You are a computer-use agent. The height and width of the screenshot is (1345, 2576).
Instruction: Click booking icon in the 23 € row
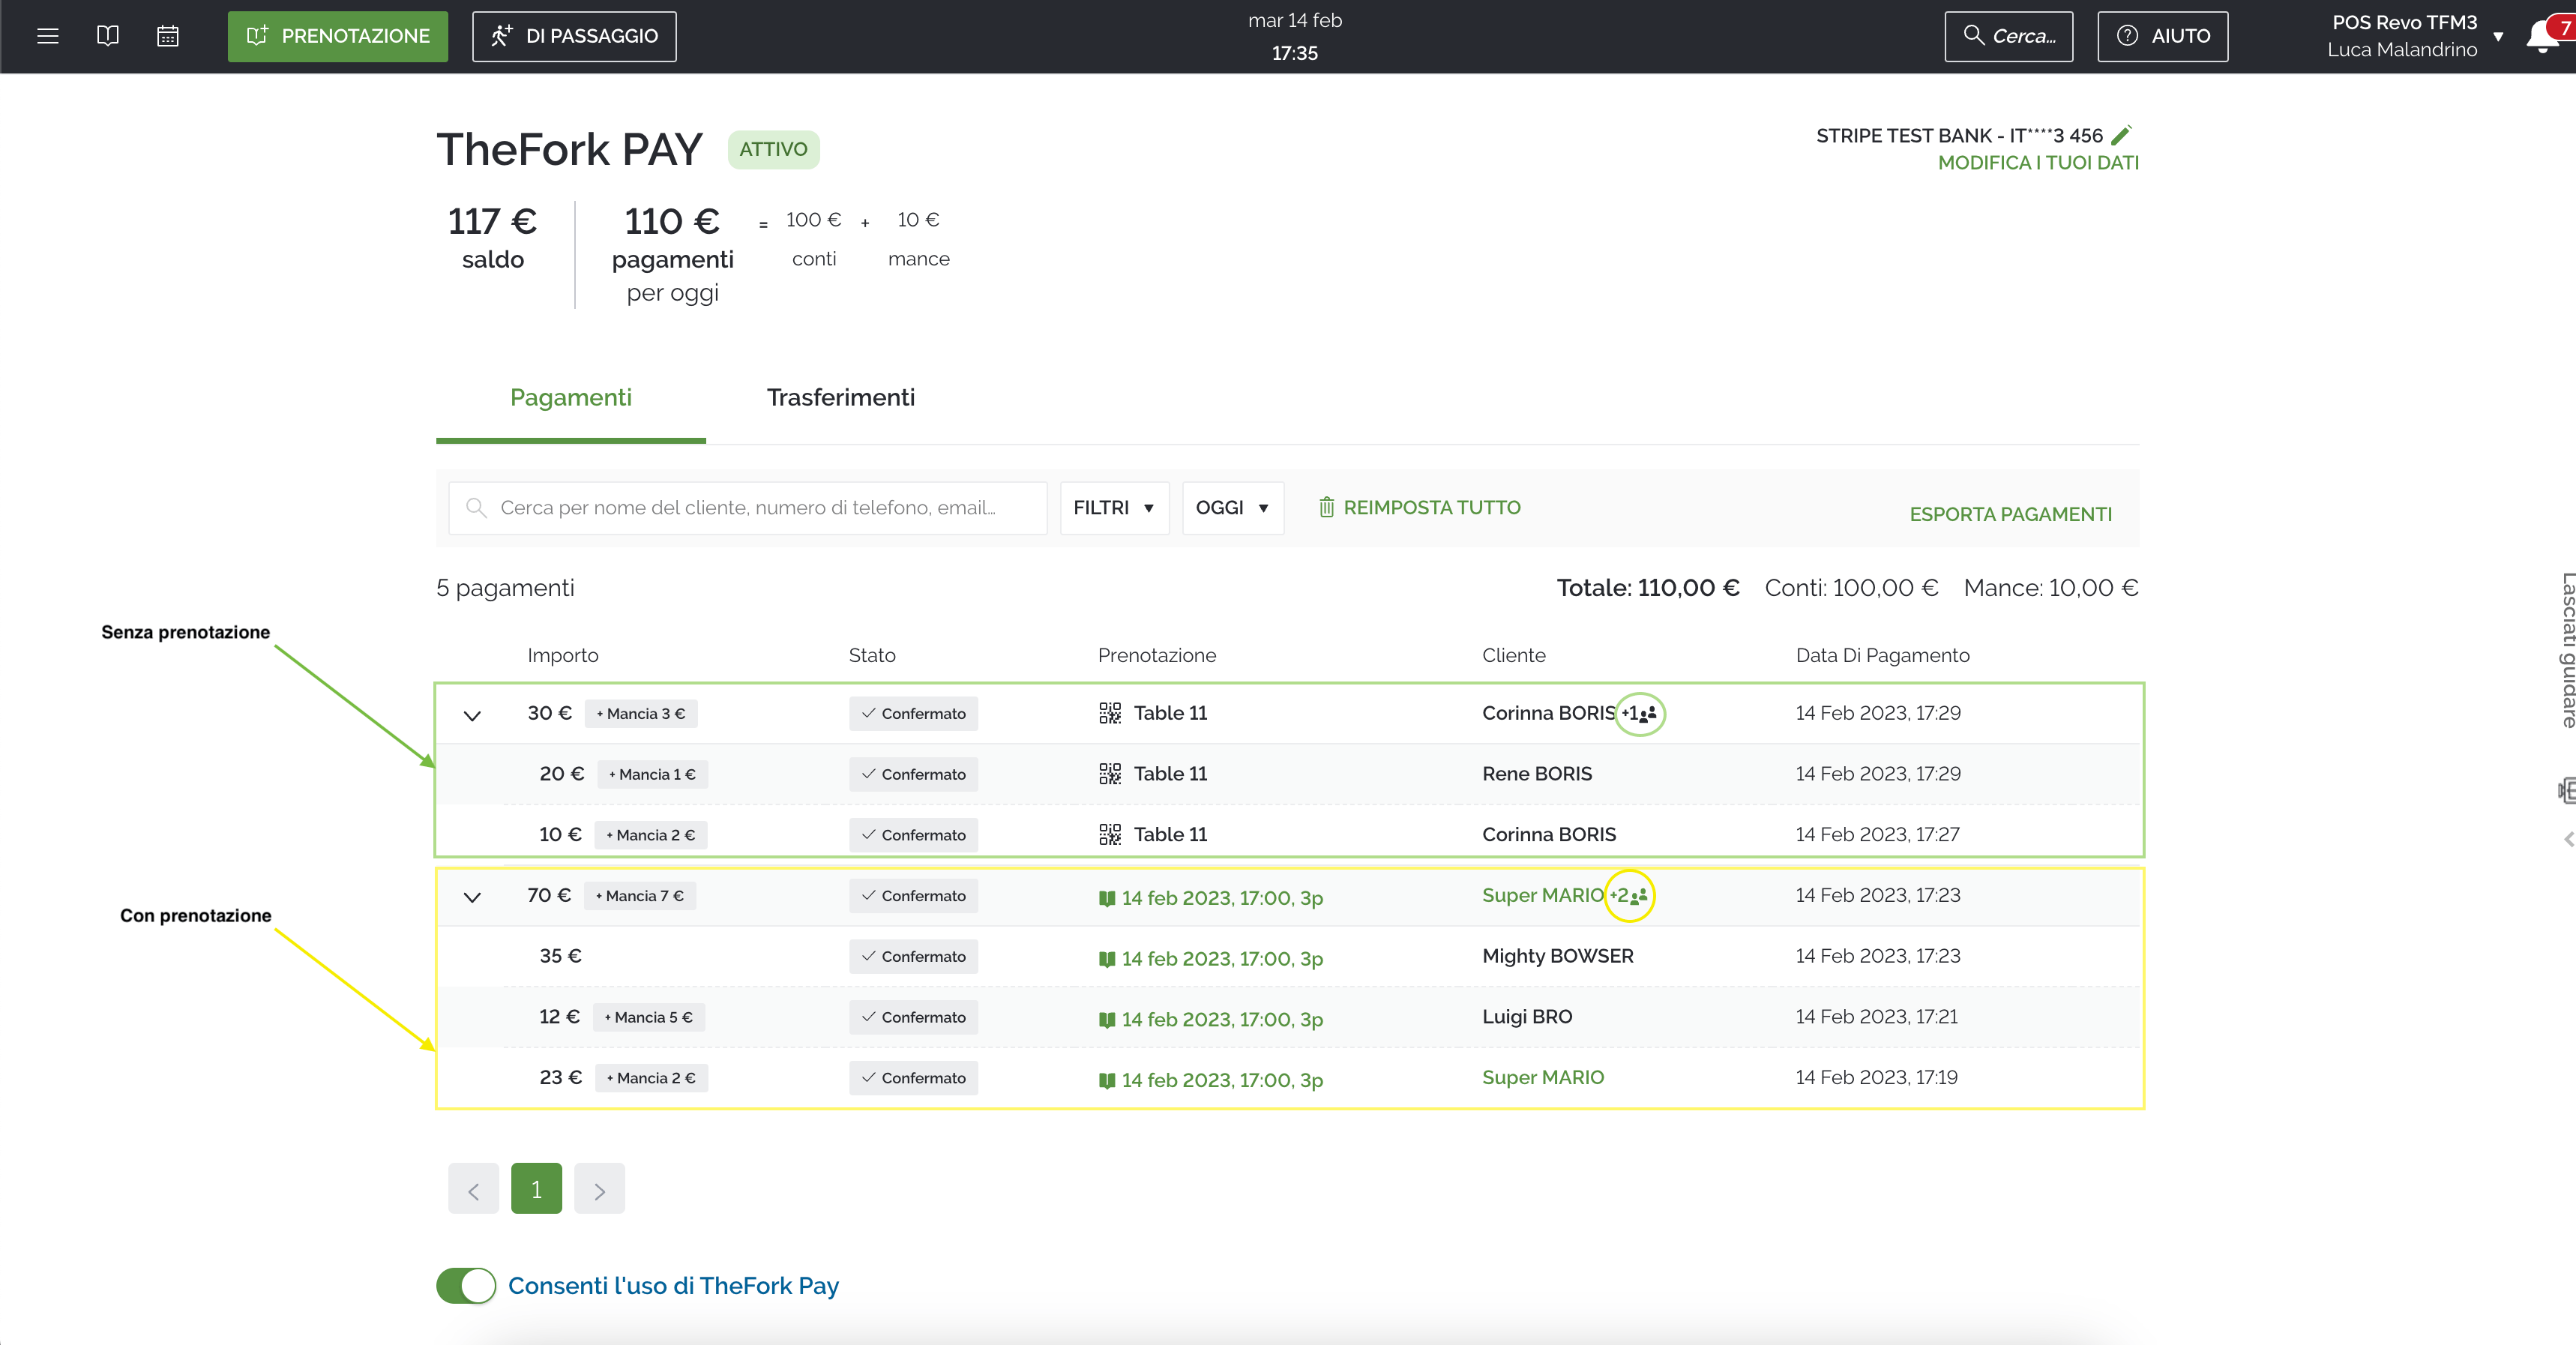pos(1107,1080)
